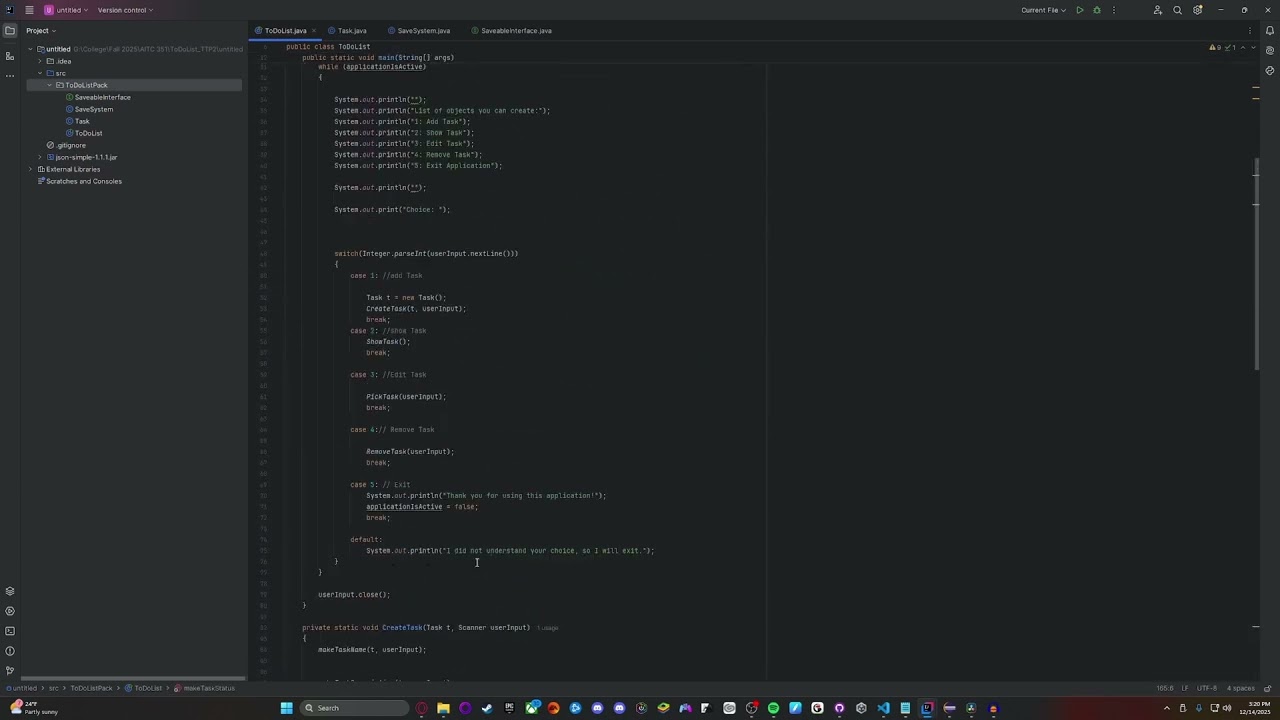Viewport: 1280px width, 720px height.
Task: Select SaveSystem in project tree
Action: 89,109
